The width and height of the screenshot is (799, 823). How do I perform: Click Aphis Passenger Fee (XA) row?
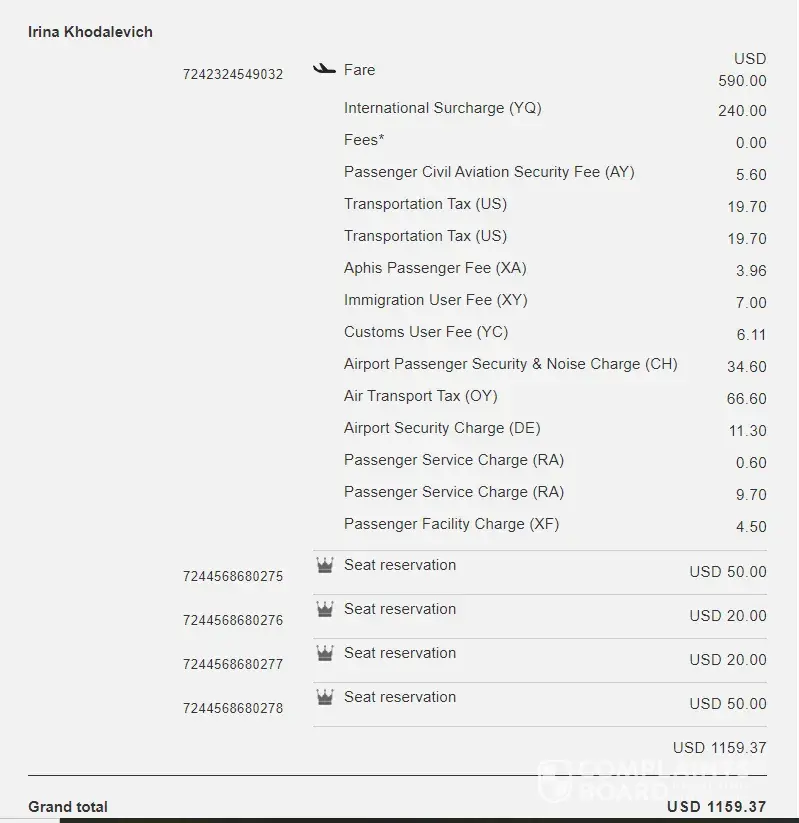[435, 268]
